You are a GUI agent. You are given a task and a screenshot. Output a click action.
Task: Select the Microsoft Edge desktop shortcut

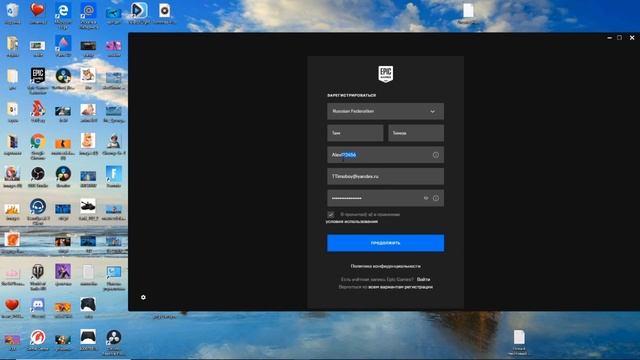[63, 16]
